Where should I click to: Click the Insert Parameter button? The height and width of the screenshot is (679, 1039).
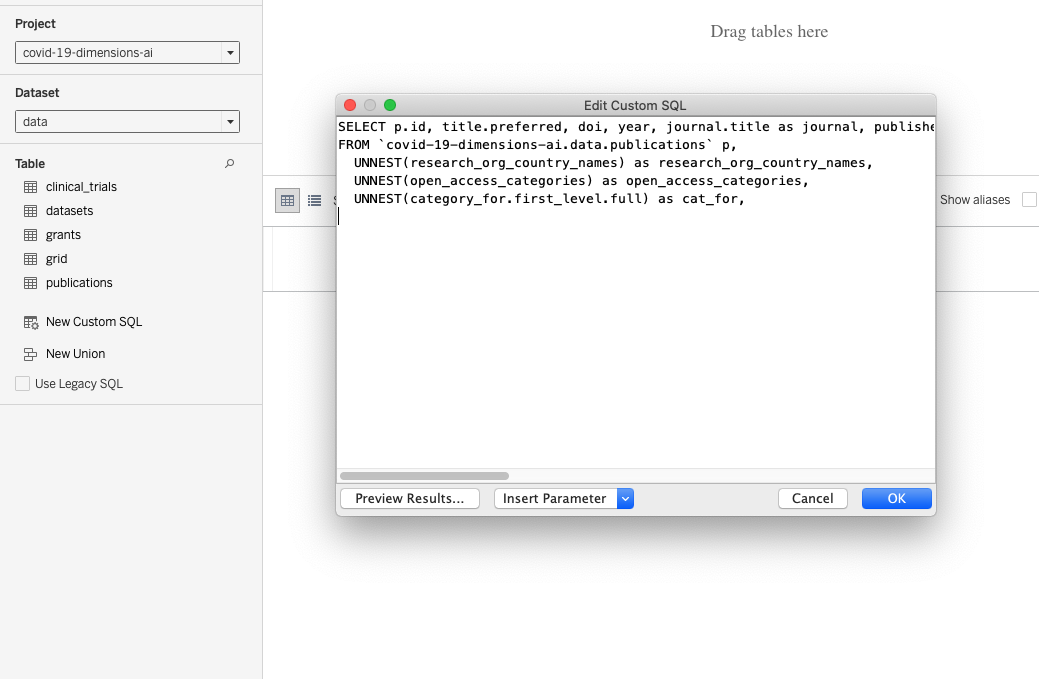coord(555,499)
